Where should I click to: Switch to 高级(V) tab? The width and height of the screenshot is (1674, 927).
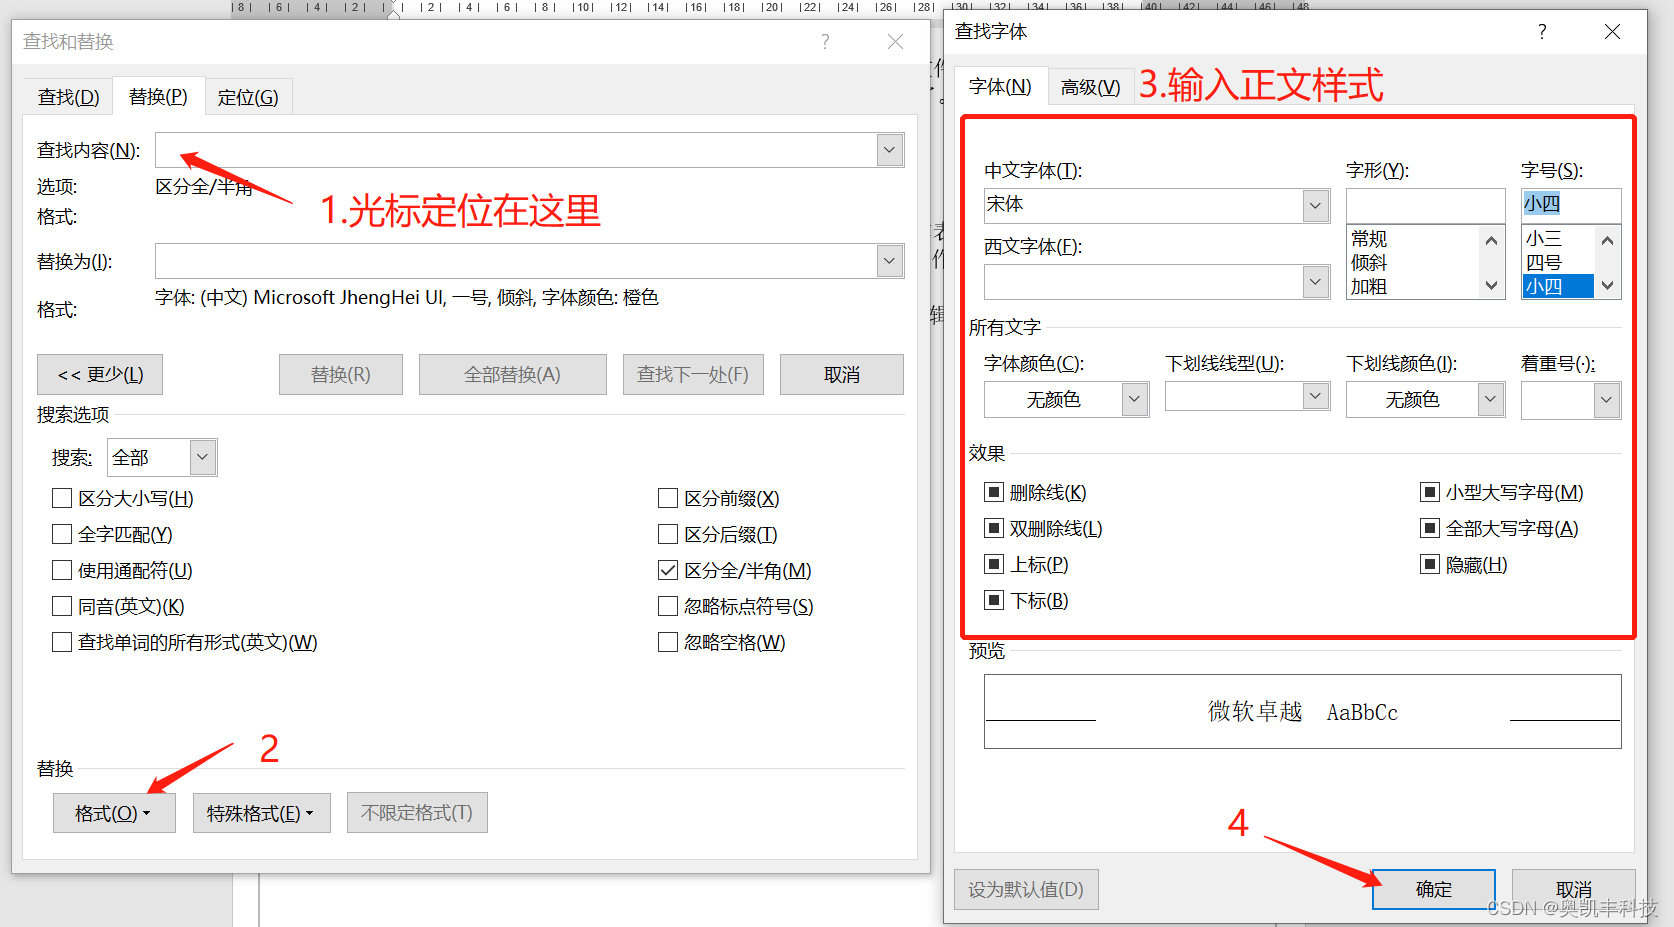(1091, 87)
